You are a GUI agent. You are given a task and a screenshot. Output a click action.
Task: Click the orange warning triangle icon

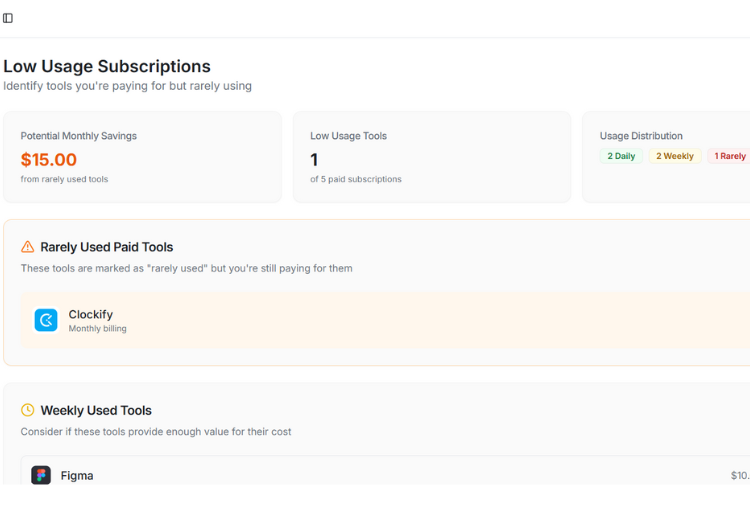point(28,247)
